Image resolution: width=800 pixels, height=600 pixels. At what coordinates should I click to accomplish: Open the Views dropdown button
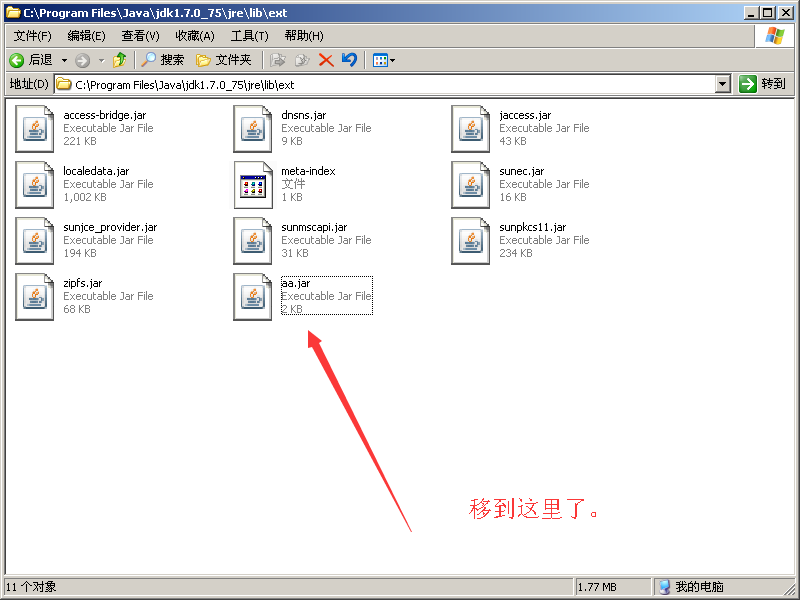click(x=384, y=60)
